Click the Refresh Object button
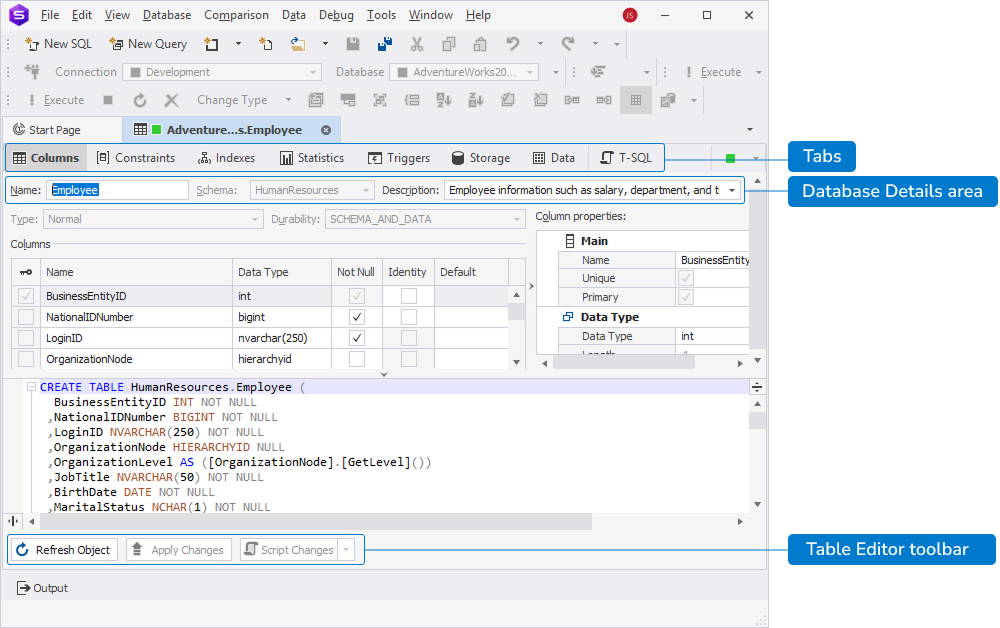 pos(64,550)
